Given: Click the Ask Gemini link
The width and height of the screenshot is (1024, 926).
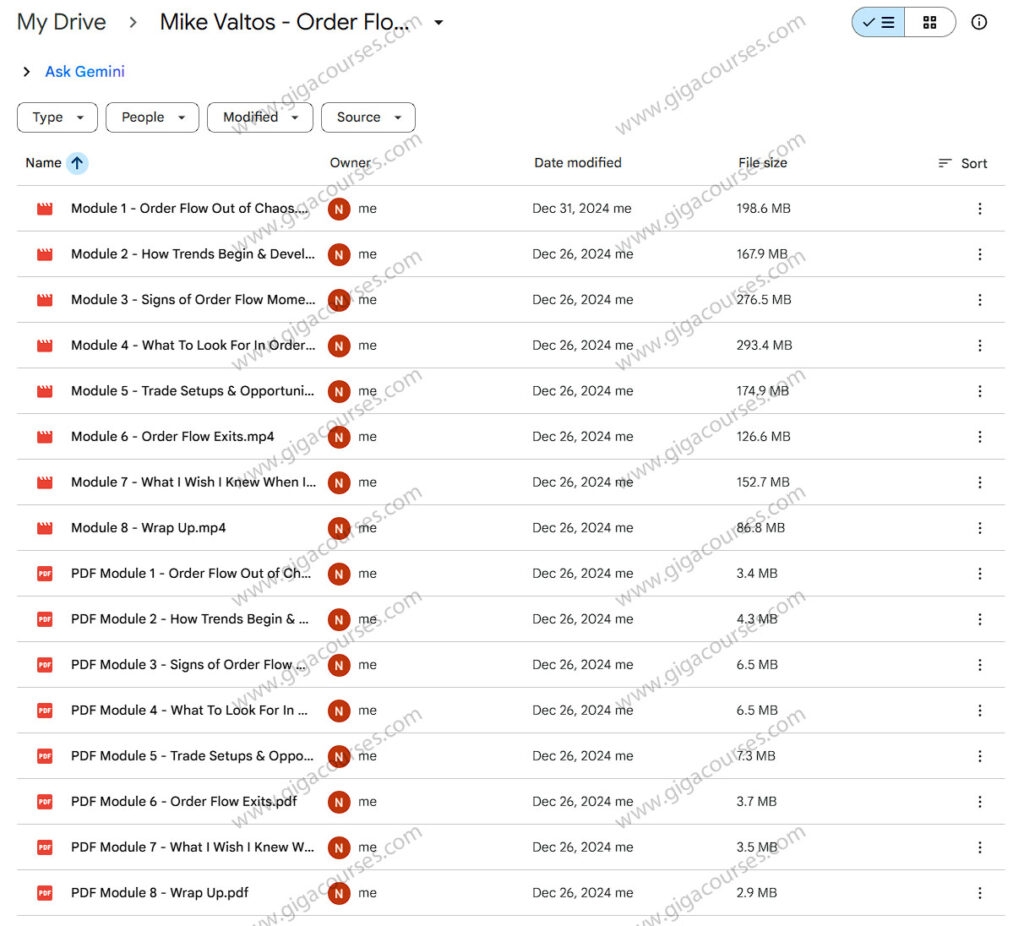Looking at the screenshot, I should pos(85,72).
